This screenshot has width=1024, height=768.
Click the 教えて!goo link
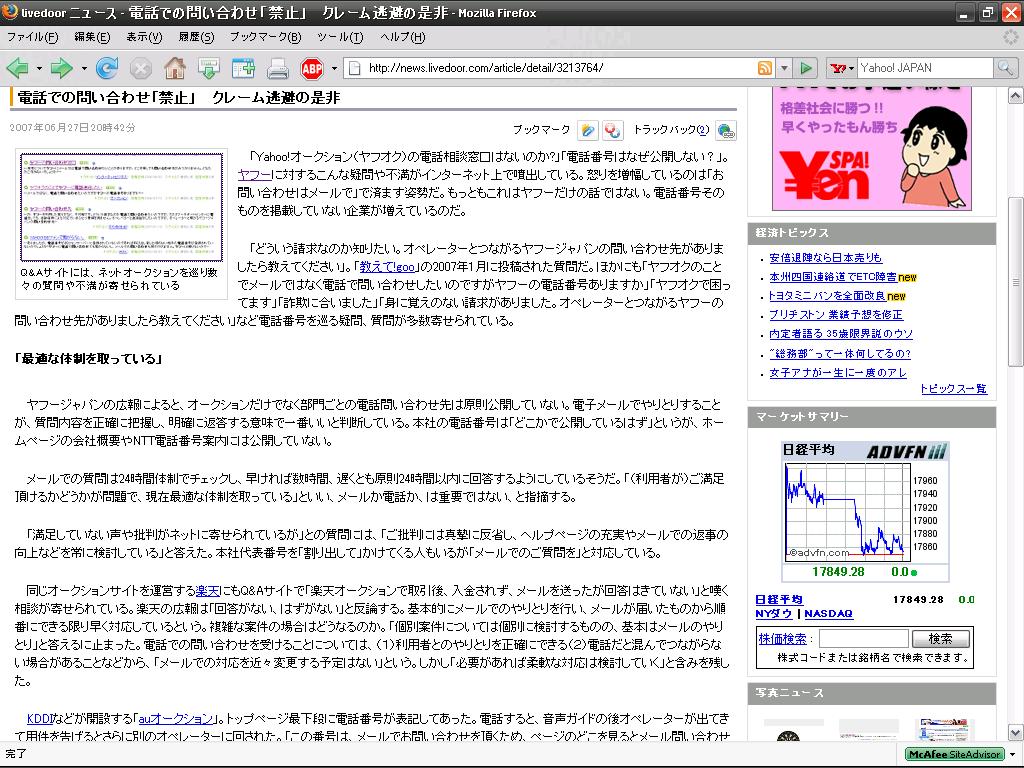pos(387,267)
